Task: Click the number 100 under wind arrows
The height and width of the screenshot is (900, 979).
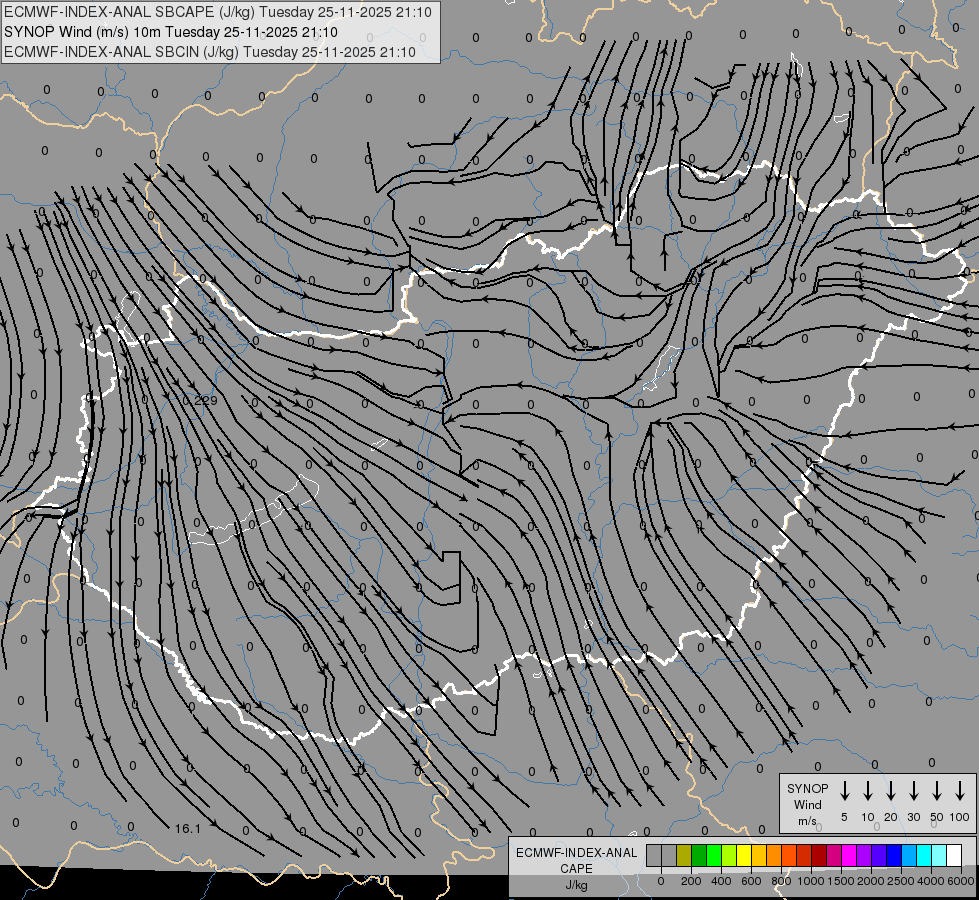Action: coord(960,817)
